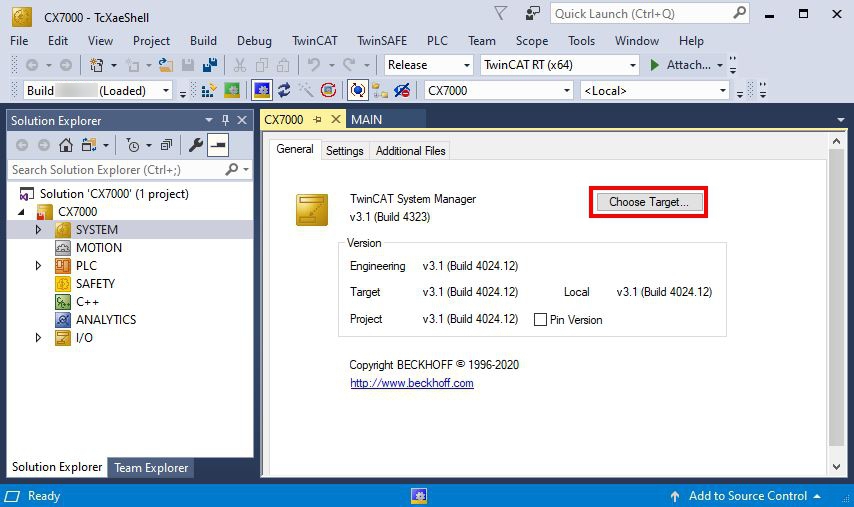Click the Toggle Free Run State red icon
The width and height of the screenshot is (854, 507).
[x=328, y=90]
